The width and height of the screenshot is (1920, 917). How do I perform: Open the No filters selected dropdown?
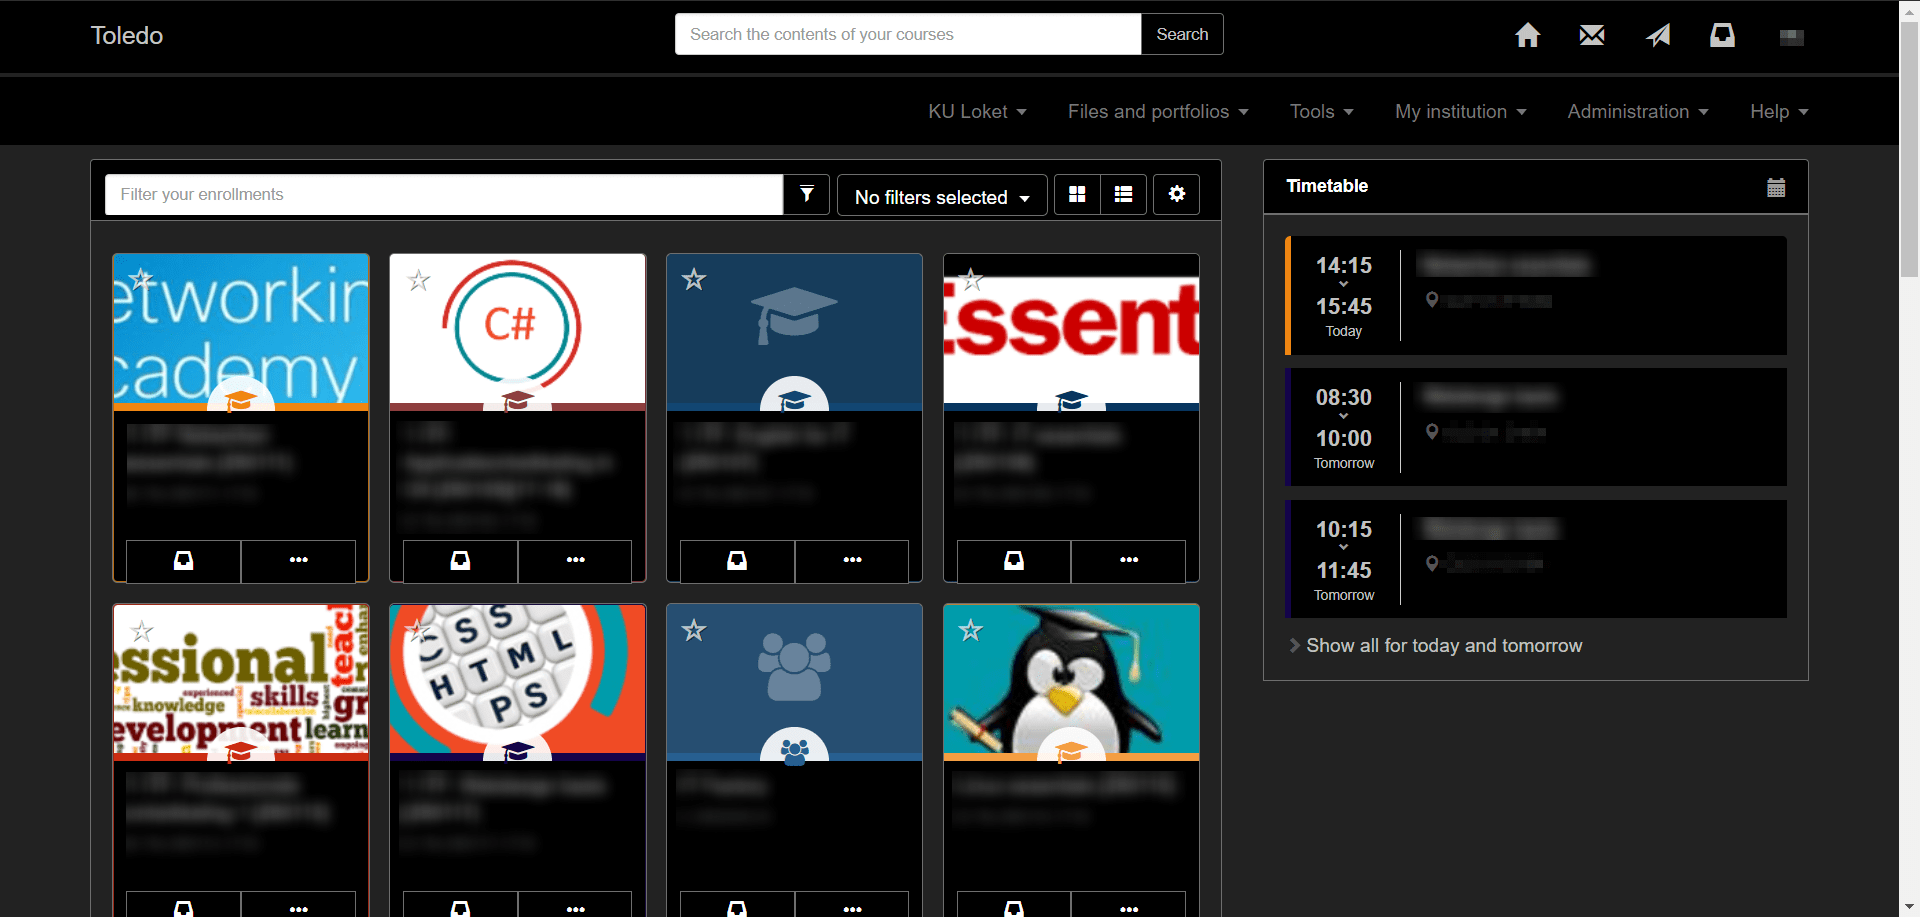click(941, 196)
